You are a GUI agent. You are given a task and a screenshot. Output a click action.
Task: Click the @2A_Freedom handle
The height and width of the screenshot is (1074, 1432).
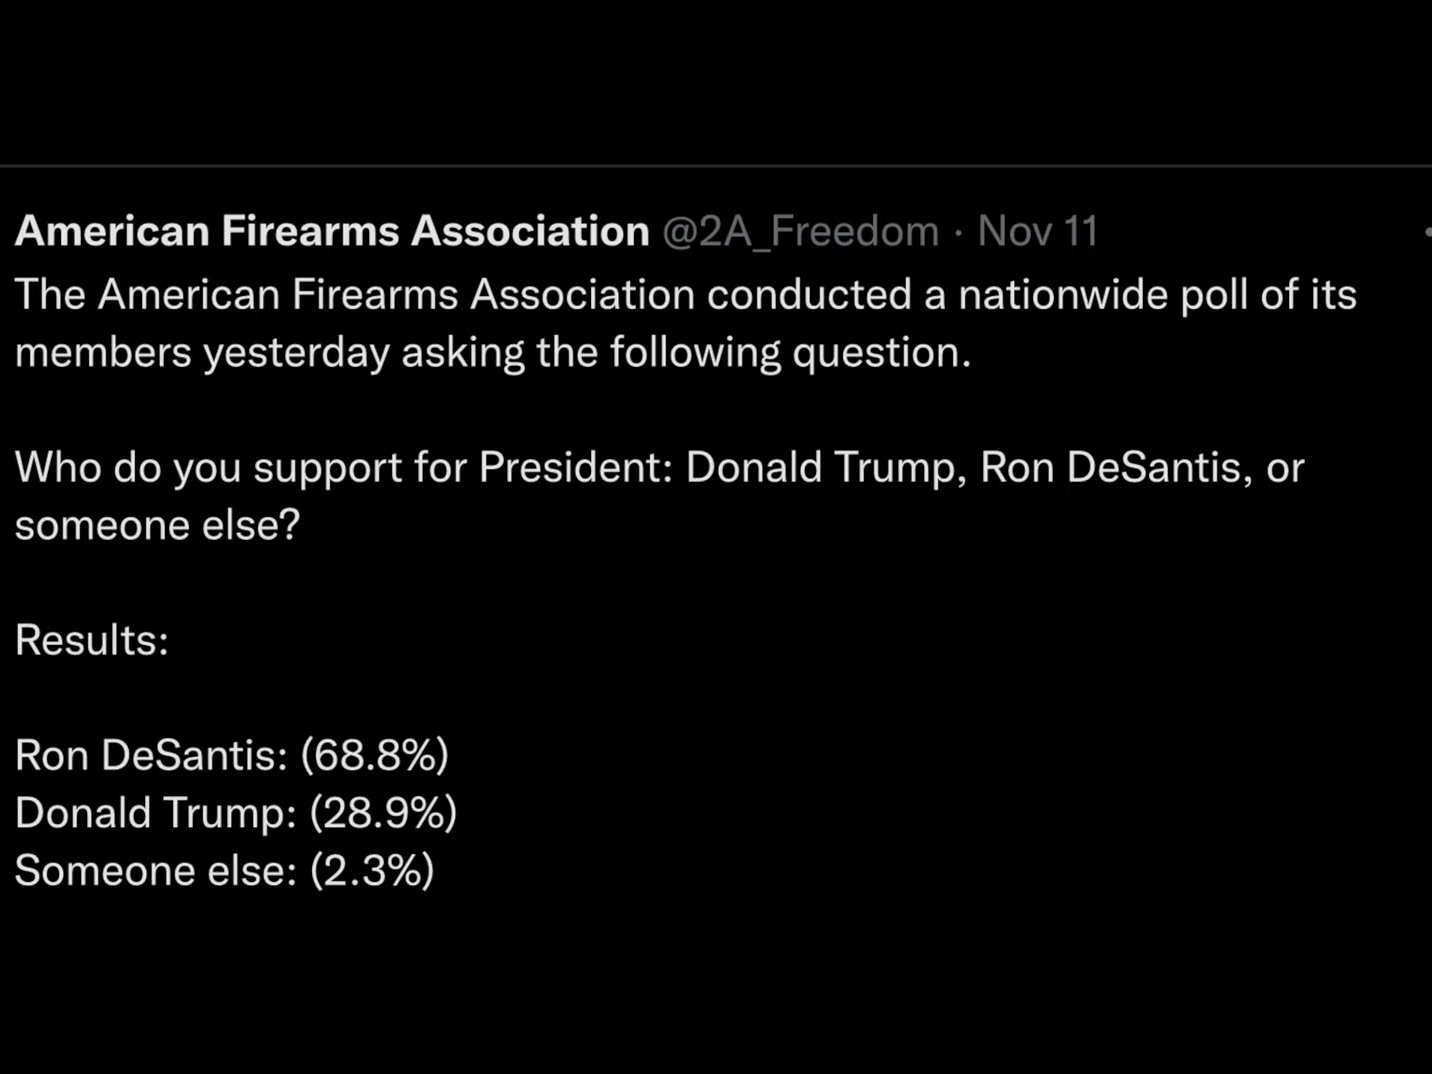tap(800, 231)
